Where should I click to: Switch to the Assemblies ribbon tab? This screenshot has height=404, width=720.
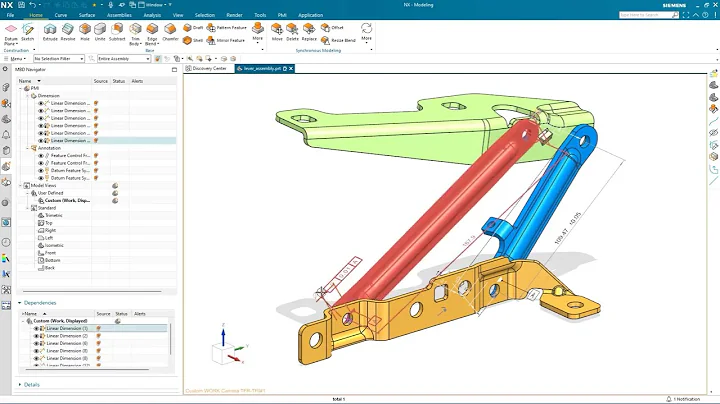pos(119,15)
